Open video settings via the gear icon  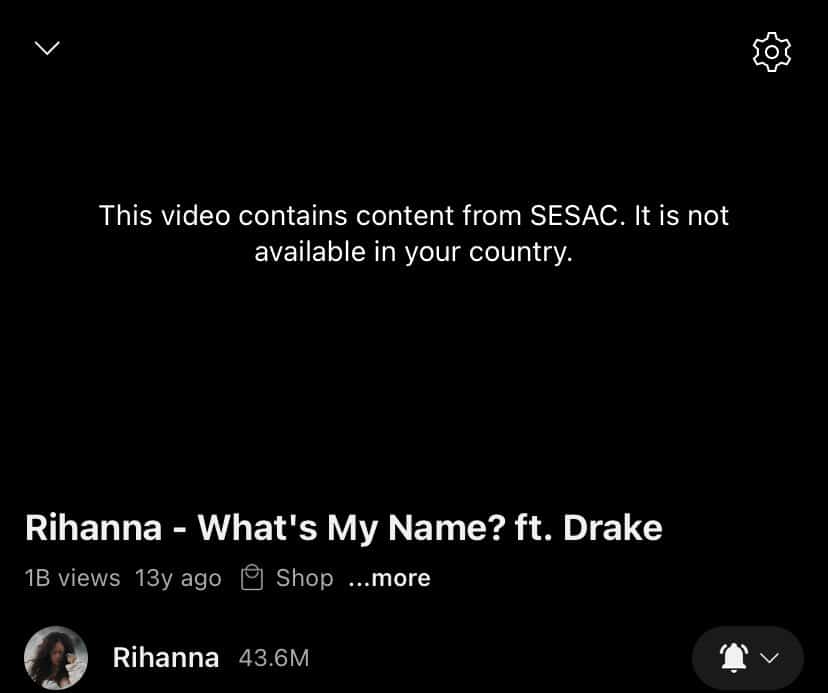(771, 52)
